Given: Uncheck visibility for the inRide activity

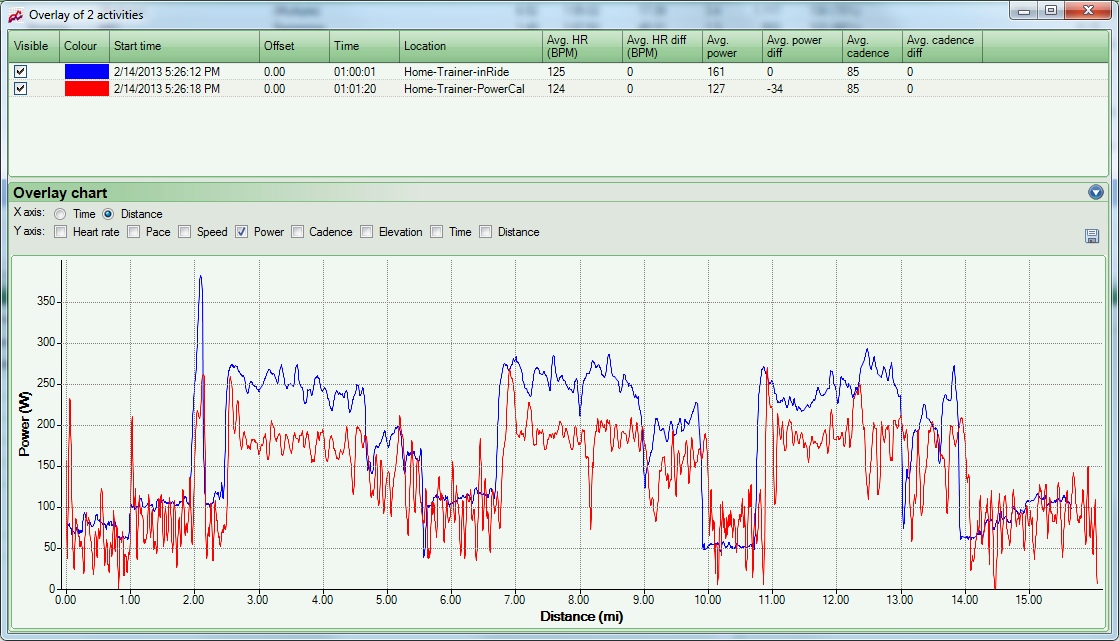Looking at the screenshot, I should 20,72.
